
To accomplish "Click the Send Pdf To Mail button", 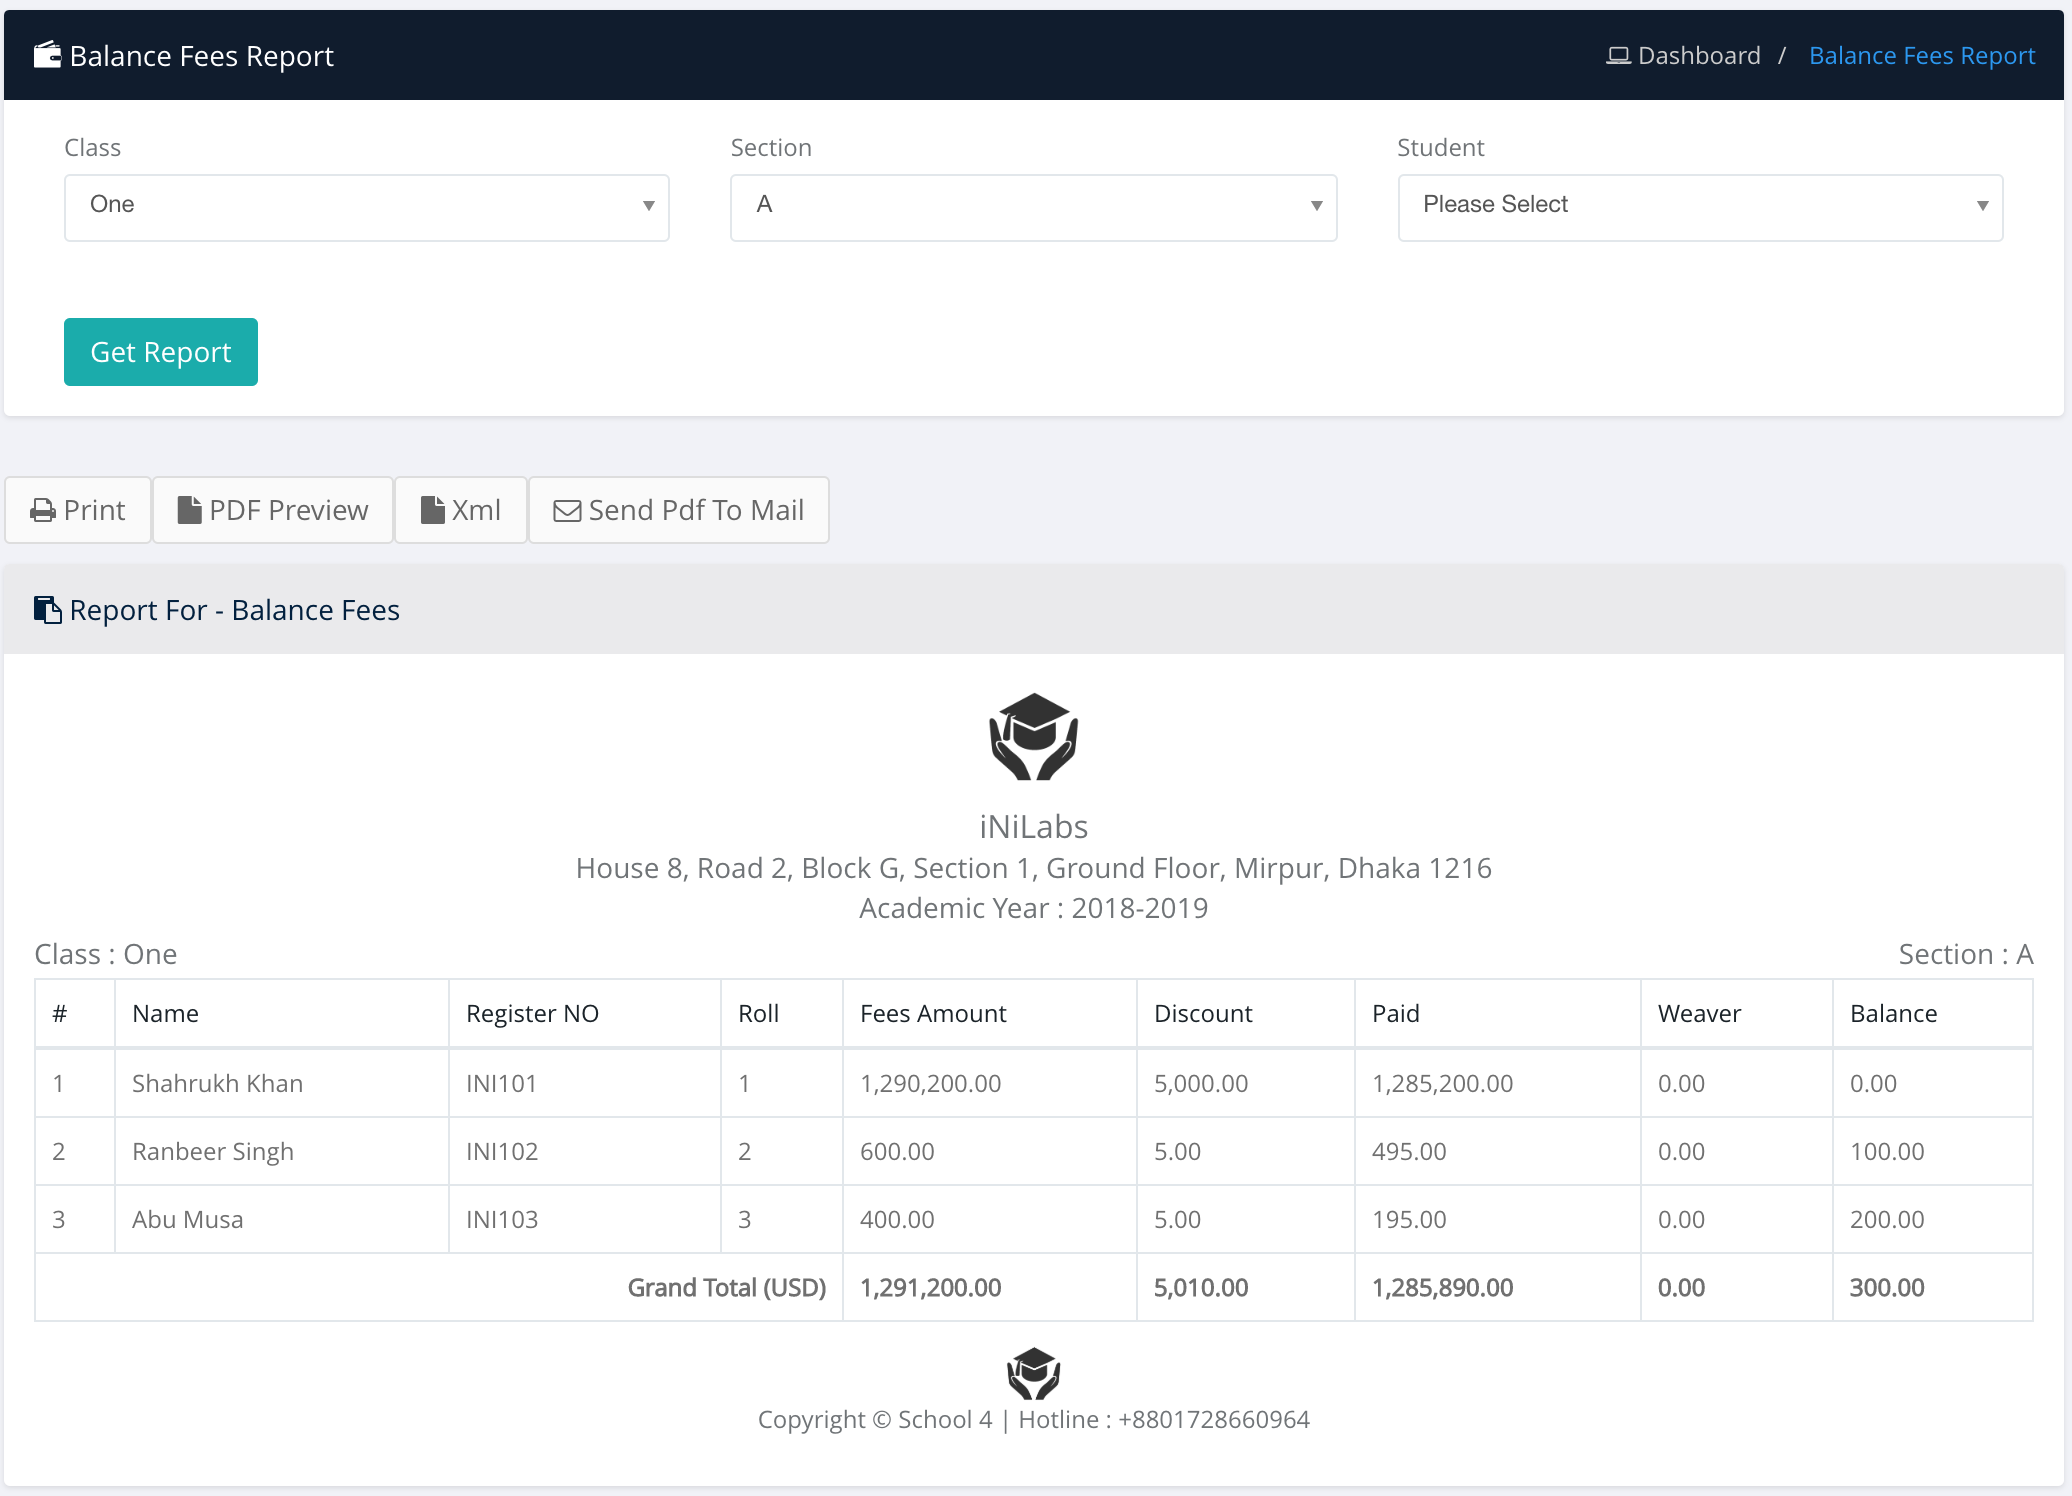I will [678, 510].
